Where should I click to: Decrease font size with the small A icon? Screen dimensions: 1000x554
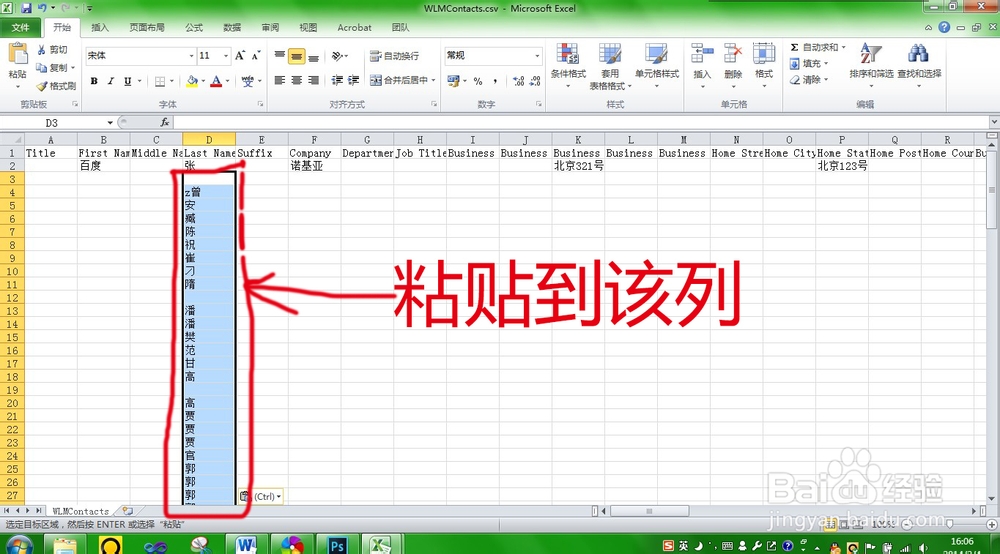coord(256,55)
